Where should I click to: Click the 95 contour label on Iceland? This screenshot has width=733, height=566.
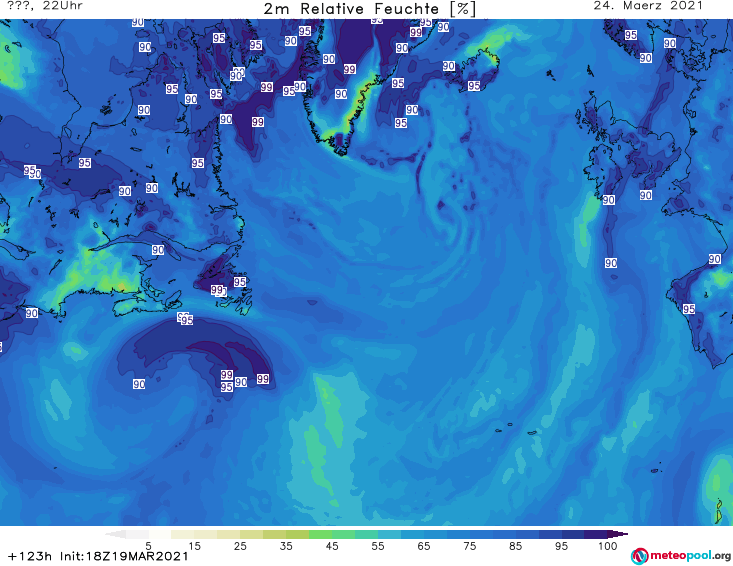click(474, 86)
